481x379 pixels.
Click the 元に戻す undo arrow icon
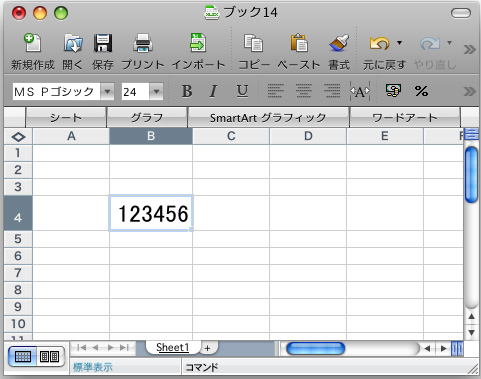379,43
